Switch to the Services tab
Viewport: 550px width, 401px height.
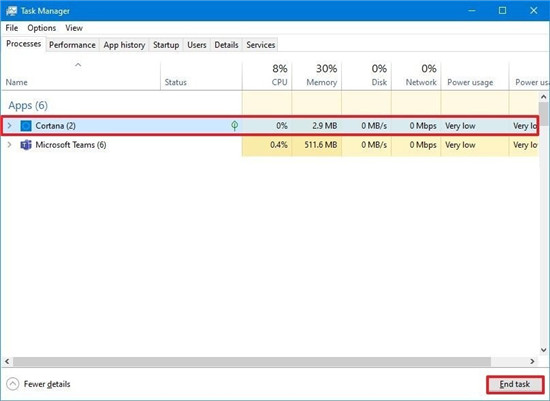pyautogui.click(x=261, y=45)
